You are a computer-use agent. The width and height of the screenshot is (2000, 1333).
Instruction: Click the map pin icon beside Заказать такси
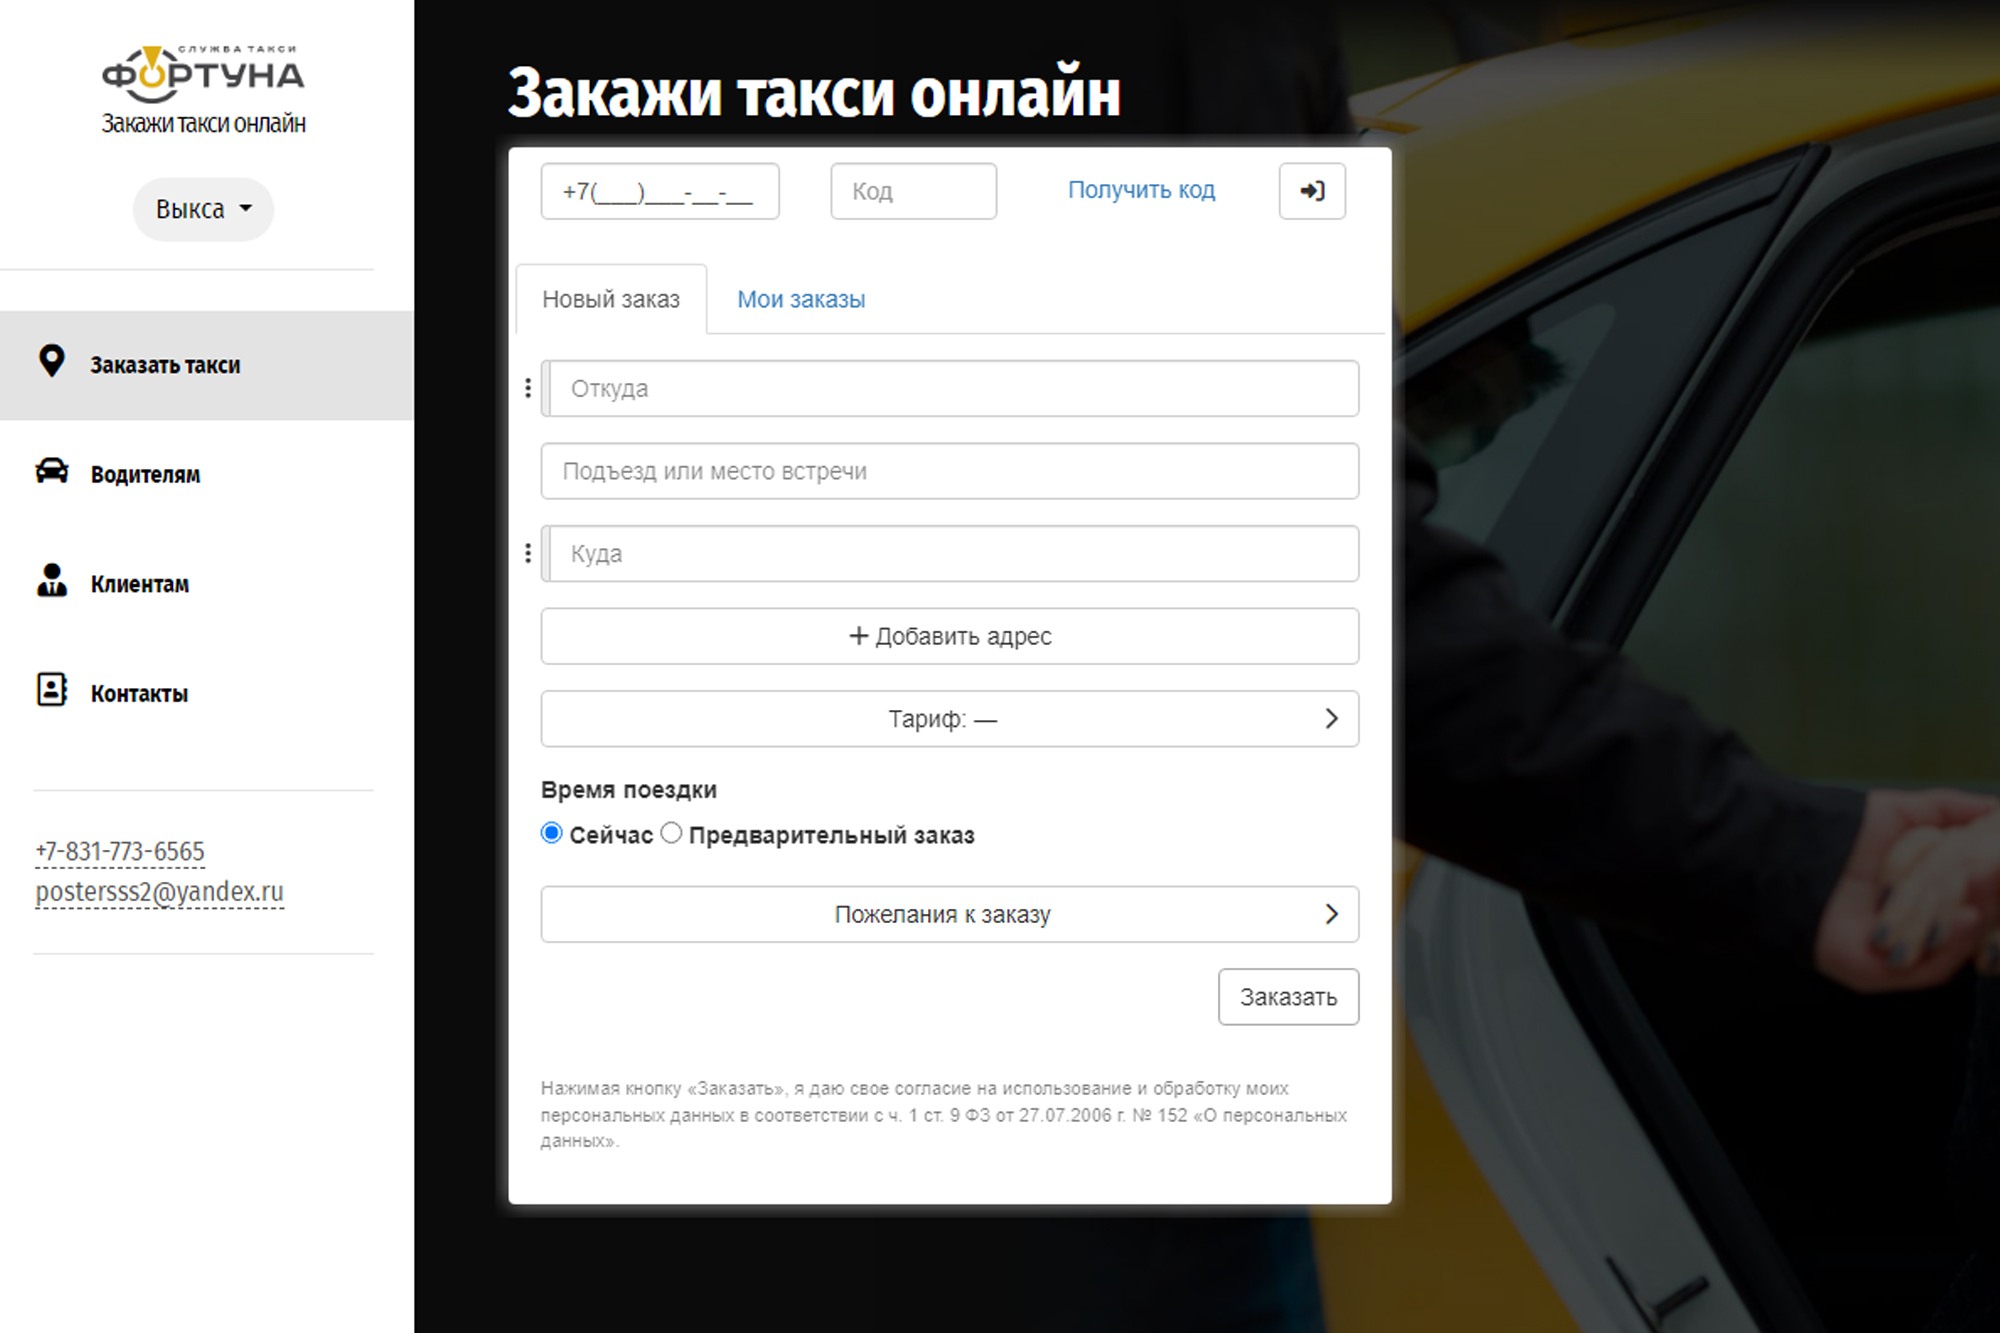[x=51, y=361]
